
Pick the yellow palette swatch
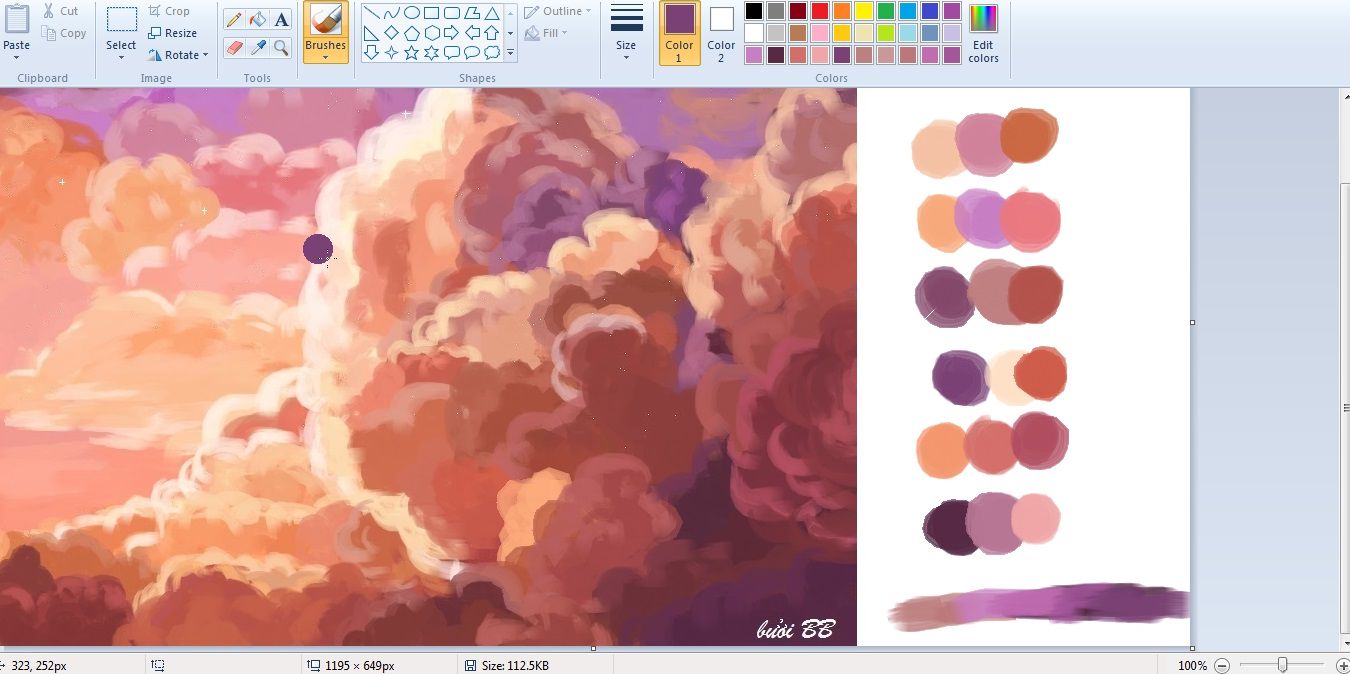pos(864,11)
